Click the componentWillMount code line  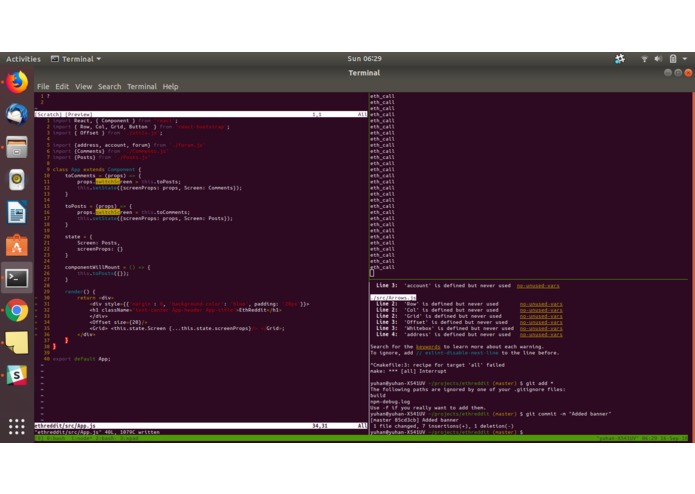(107, 267)
